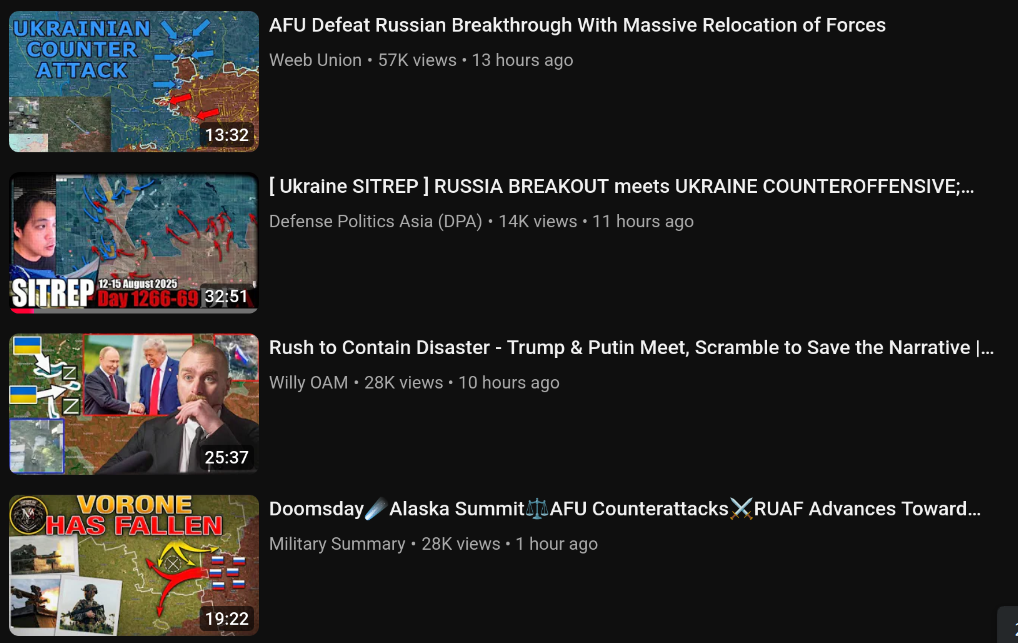
Task: Open the Vorone Has Fallen thumbnail
Action: pos(134,565)
